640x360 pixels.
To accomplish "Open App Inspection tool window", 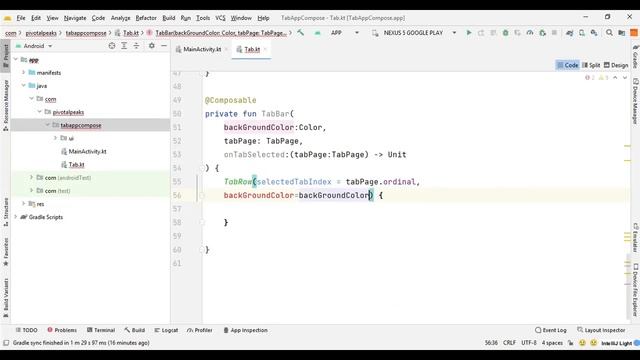I will [245, 330].
